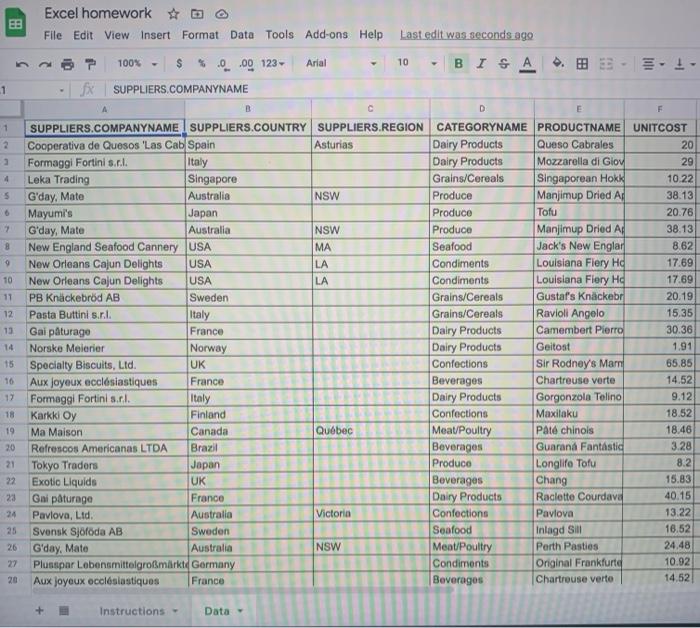This screenshot has width=700, height=628.
Task: Open the zoom 100% dropdown
Action: [x=137, y=63]
